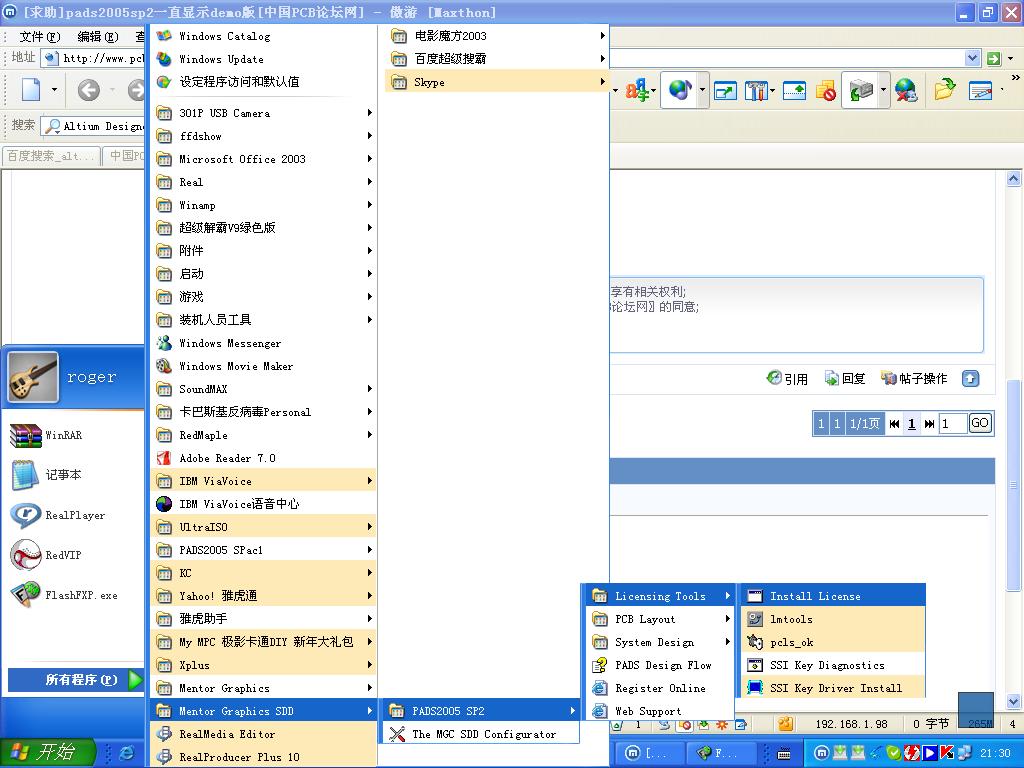Launch RedVIP from the Start menu

point(73,555)
